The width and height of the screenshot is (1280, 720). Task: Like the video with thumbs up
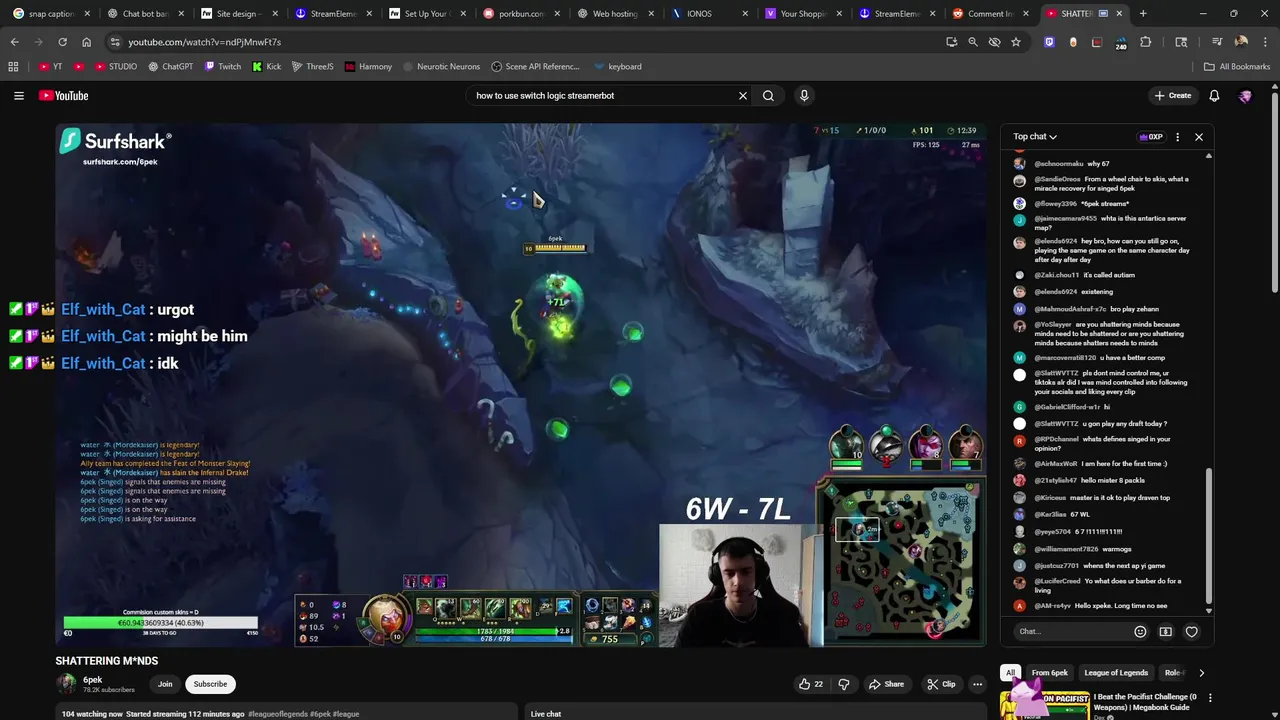[x=811, y=684]
